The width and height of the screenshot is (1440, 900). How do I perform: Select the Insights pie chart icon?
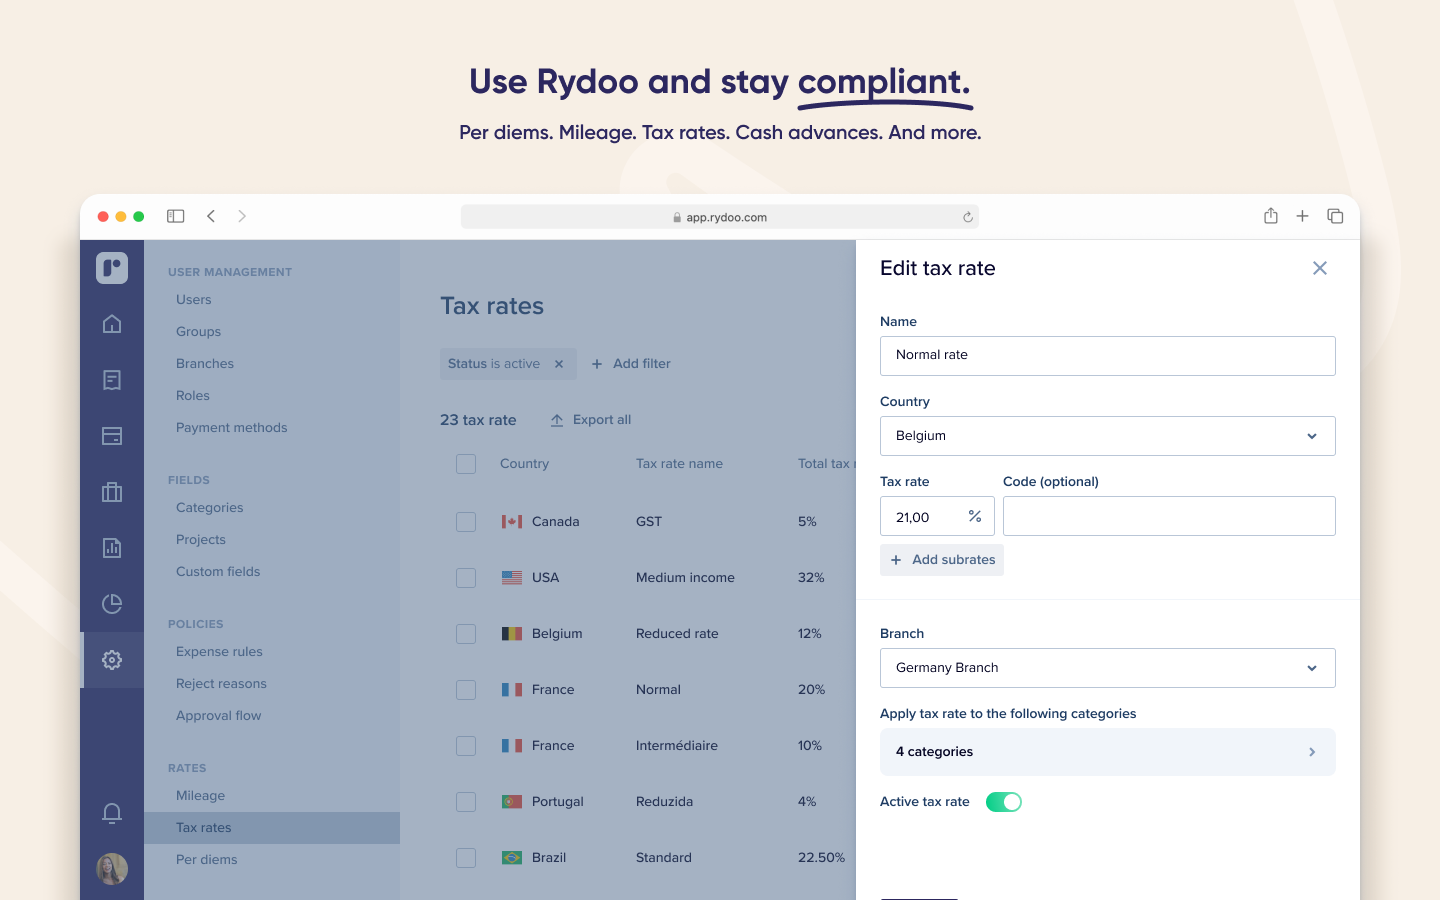(111, 604)
